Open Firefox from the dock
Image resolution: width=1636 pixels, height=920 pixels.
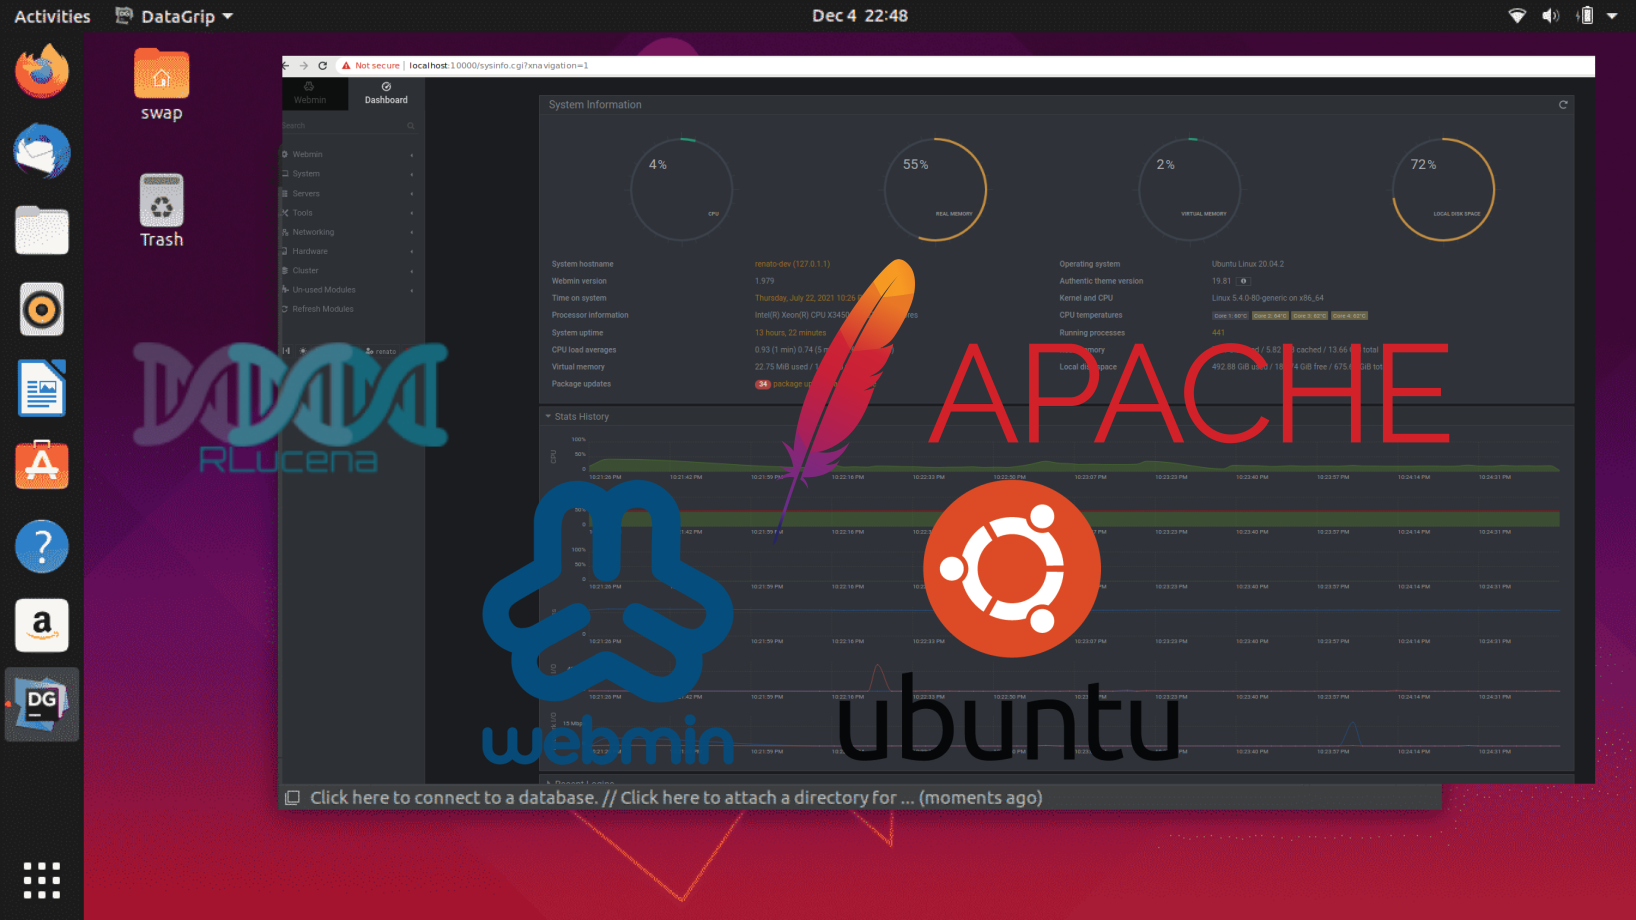click(42, 72)
